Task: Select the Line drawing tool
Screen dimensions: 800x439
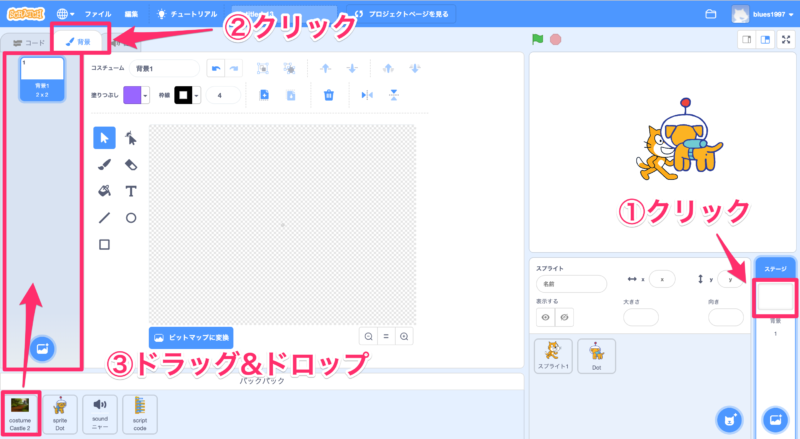Action: click(104, 217)
